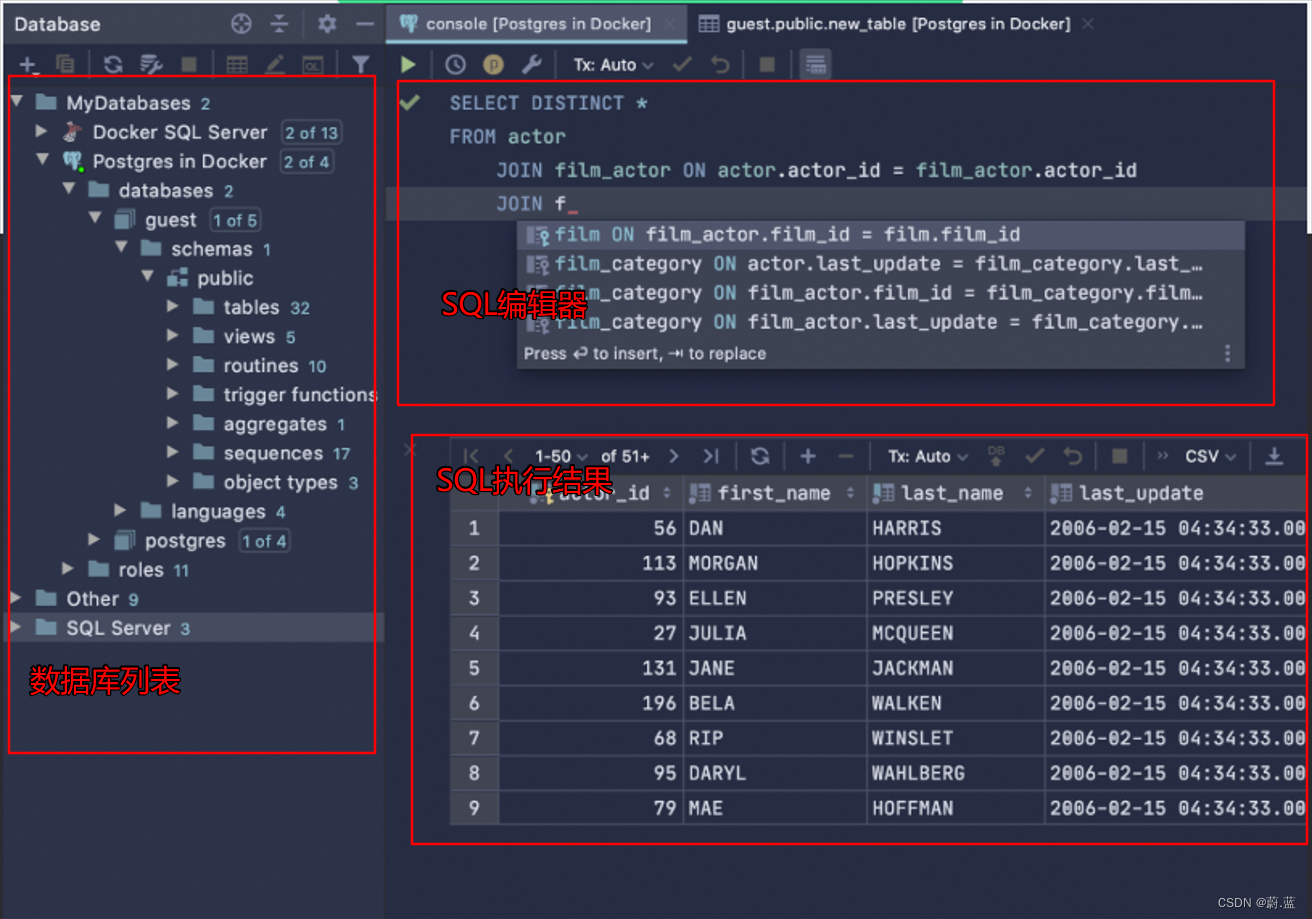Run the query with green Execute arrow
The height and width of the screenshot is (919, 1312).
click(408, 65)
